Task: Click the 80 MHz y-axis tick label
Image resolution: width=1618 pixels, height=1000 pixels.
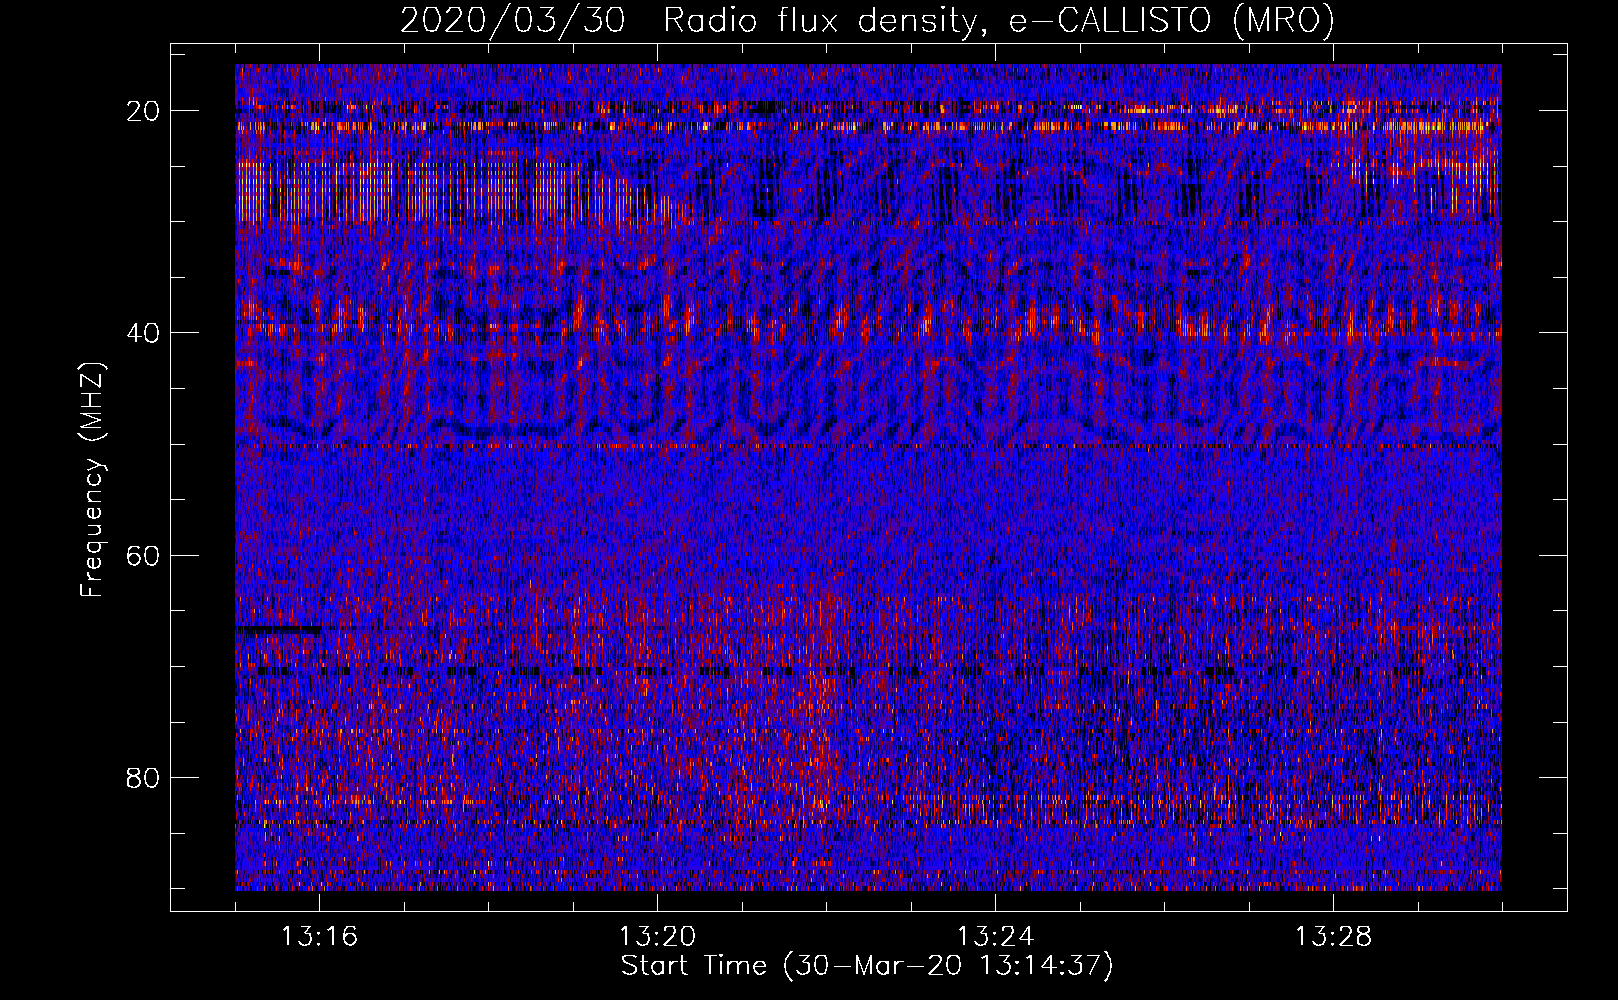Action: click(144, 778)
